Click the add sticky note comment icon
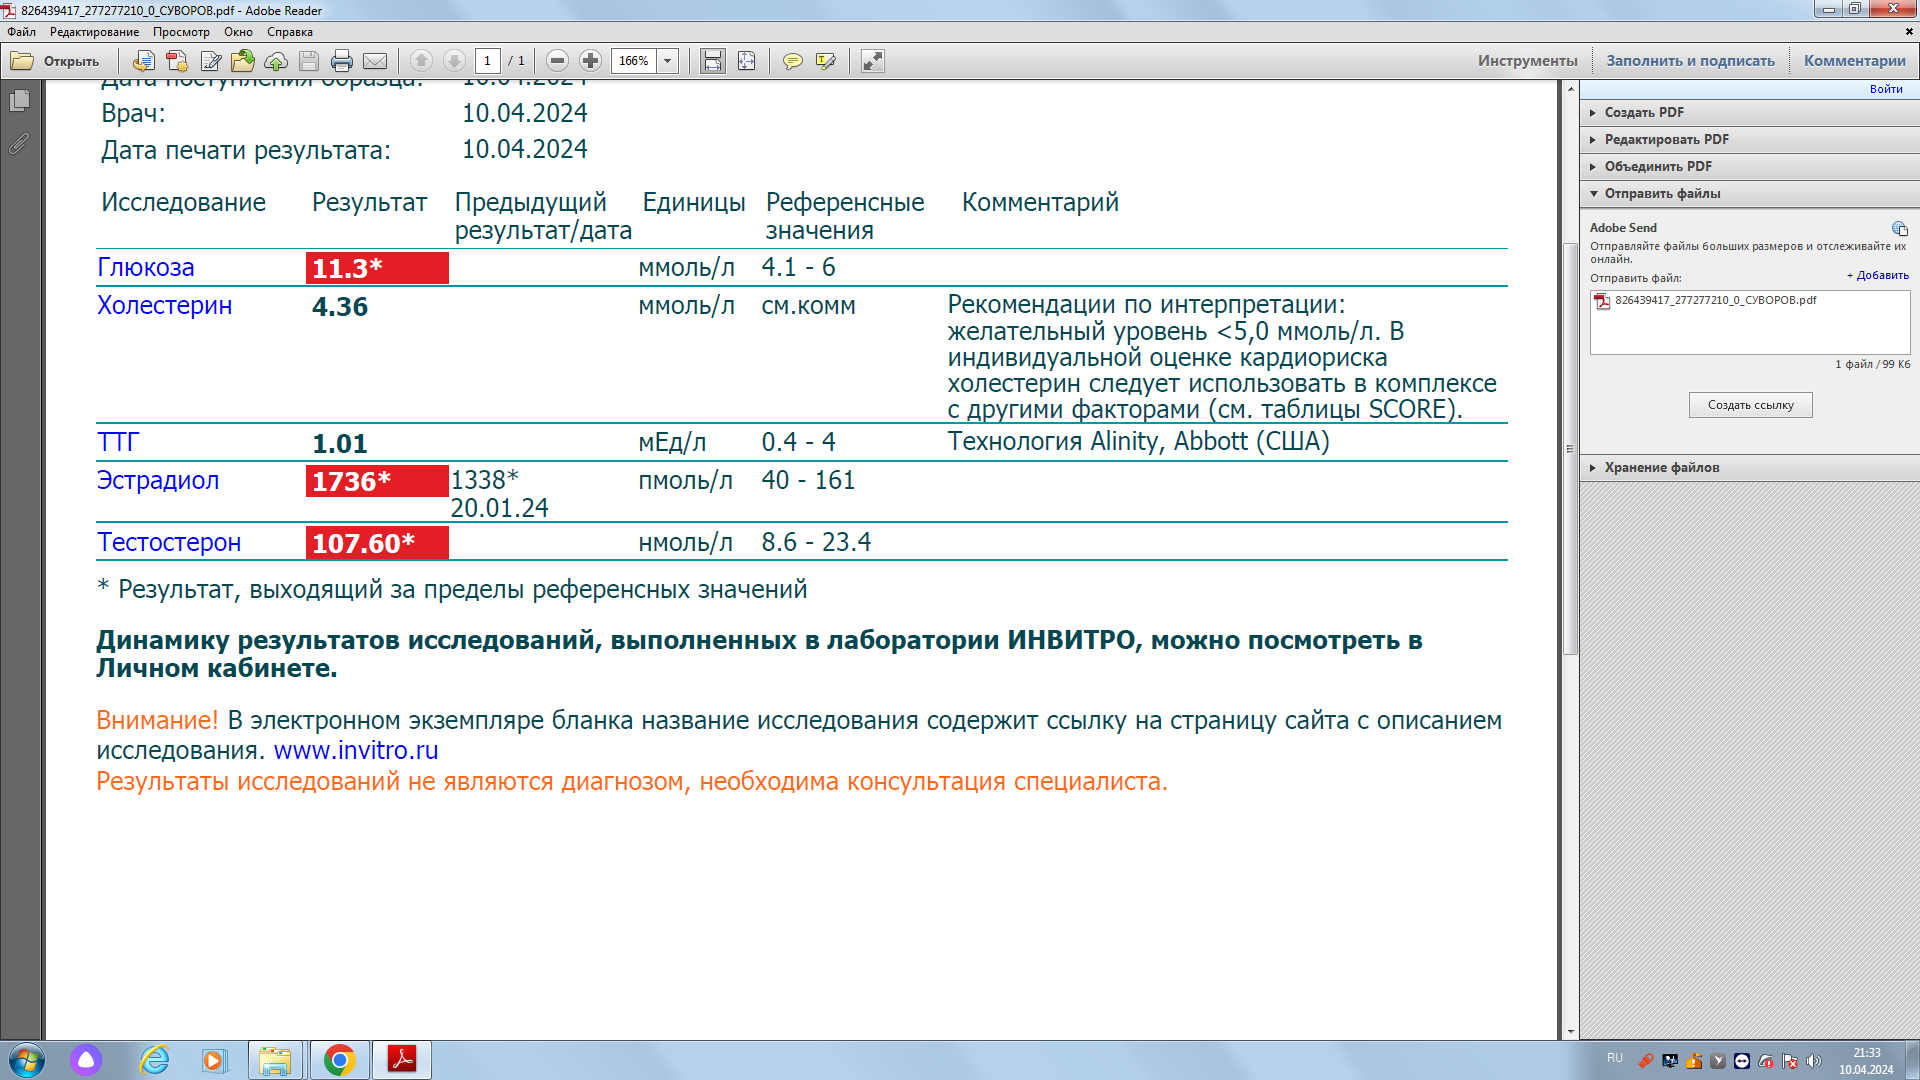The height and width of the screenshot is (1080, 1920). (792, 61)
